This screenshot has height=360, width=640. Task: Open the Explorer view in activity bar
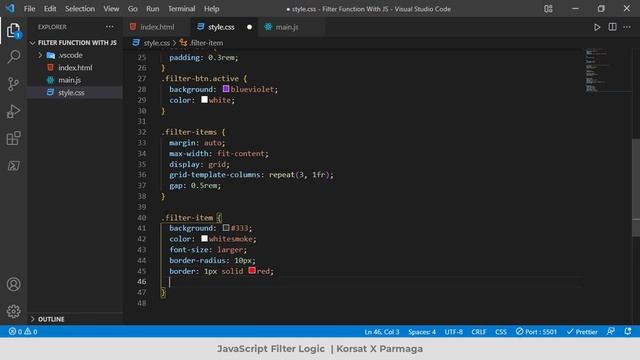(13, 31)
